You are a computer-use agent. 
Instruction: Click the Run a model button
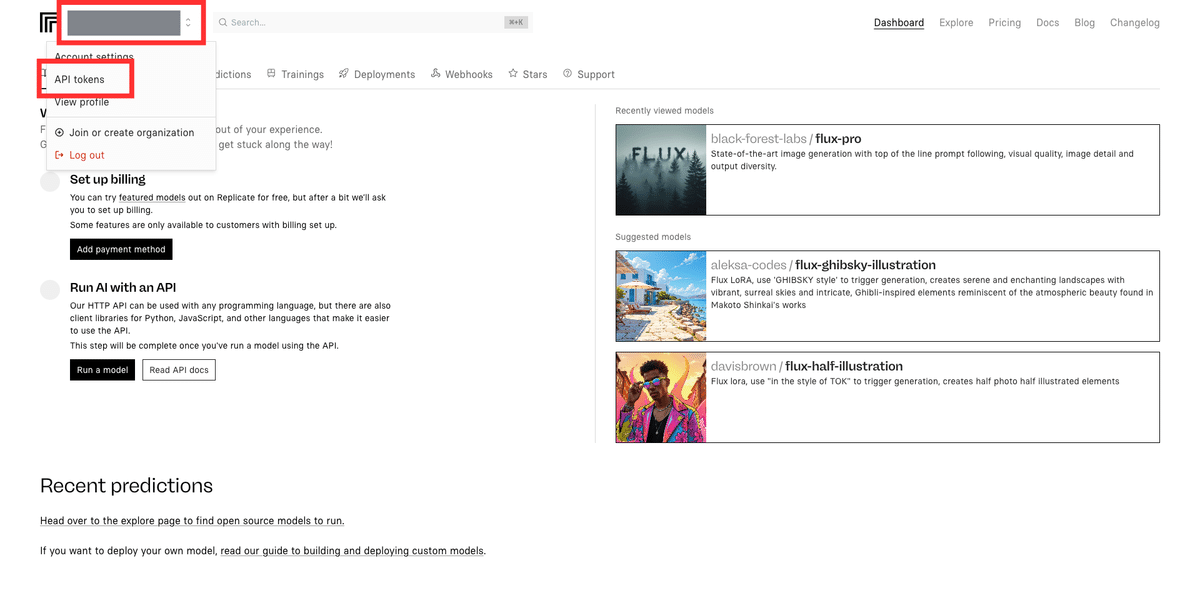(x=102, y=370)
